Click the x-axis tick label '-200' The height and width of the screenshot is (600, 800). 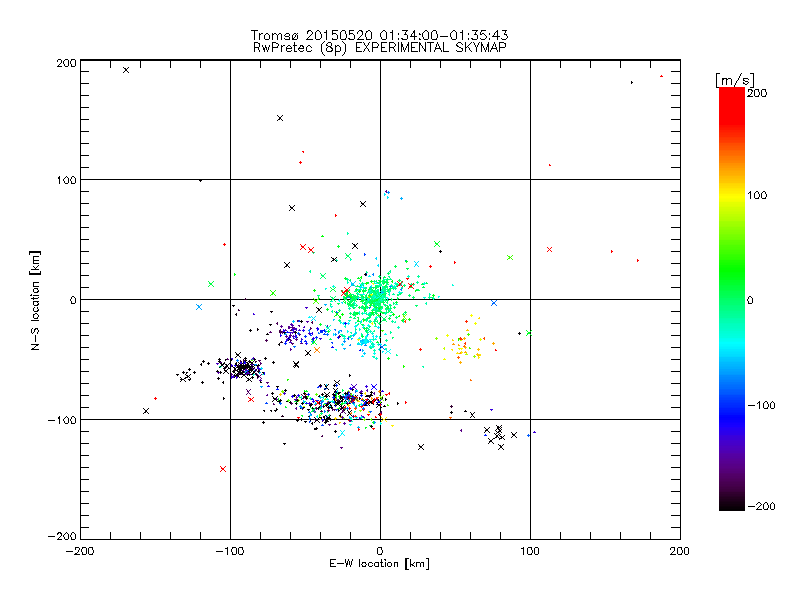[80, 551]
